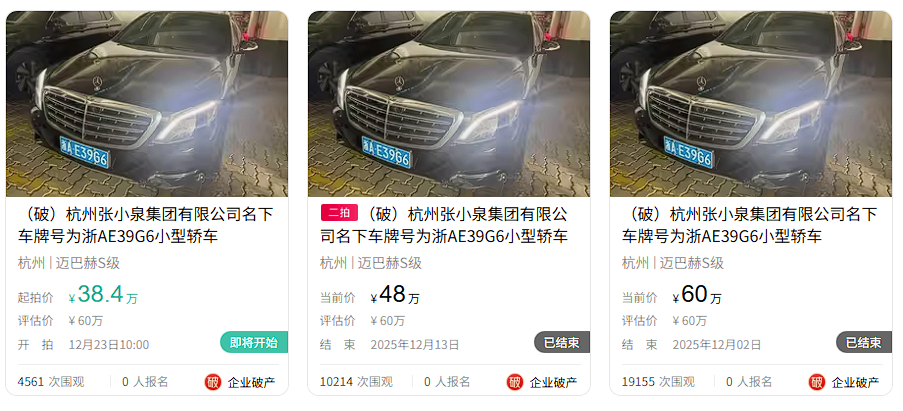Click 4561 次围观 view count
Viewport: 903px width, 411px height.
coord(51,382)
